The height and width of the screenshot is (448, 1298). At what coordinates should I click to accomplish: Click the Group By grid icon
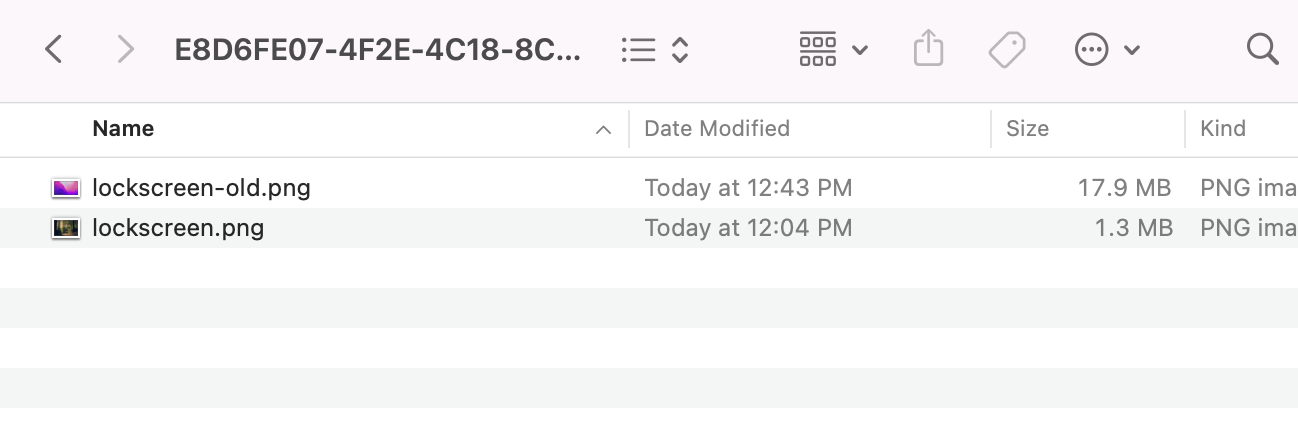click(x=818, y=49)
